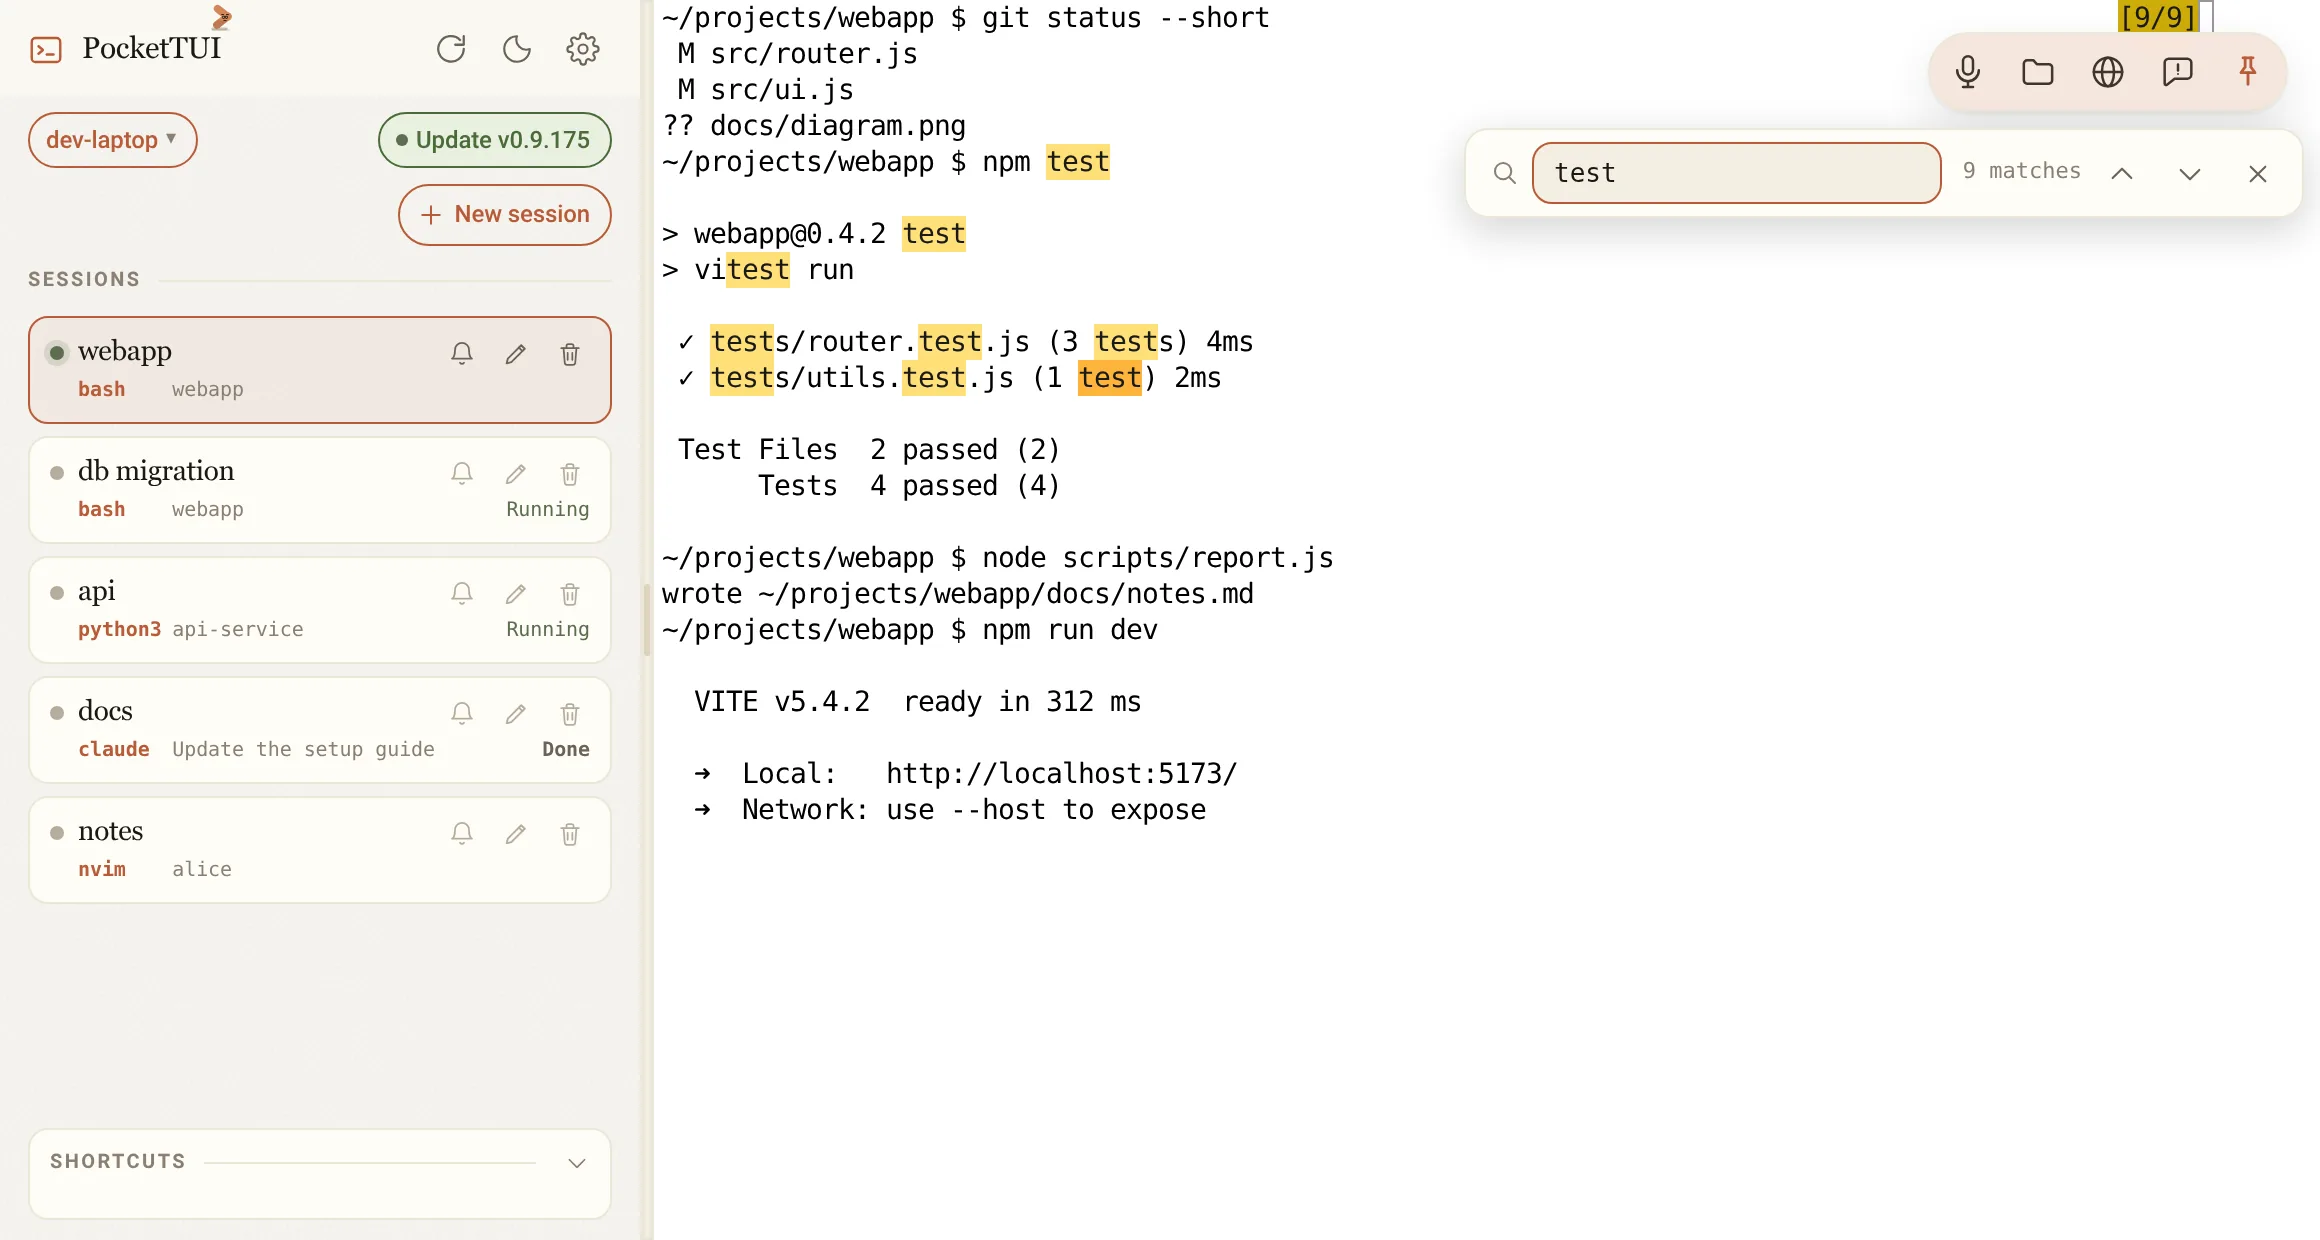Go to next search match

(x=2190, y=174)
